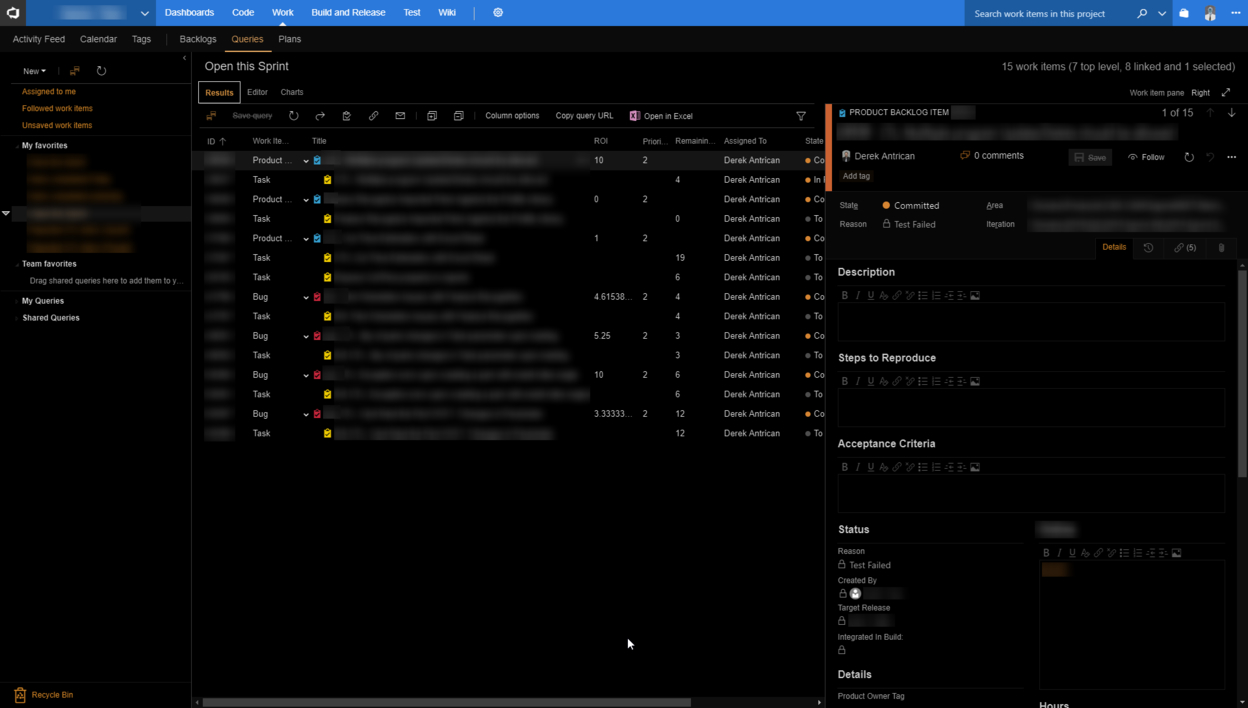This screenshot has height=708, width=1248.
Task: Open the work item History tab icon
Action: [1149, 247]
